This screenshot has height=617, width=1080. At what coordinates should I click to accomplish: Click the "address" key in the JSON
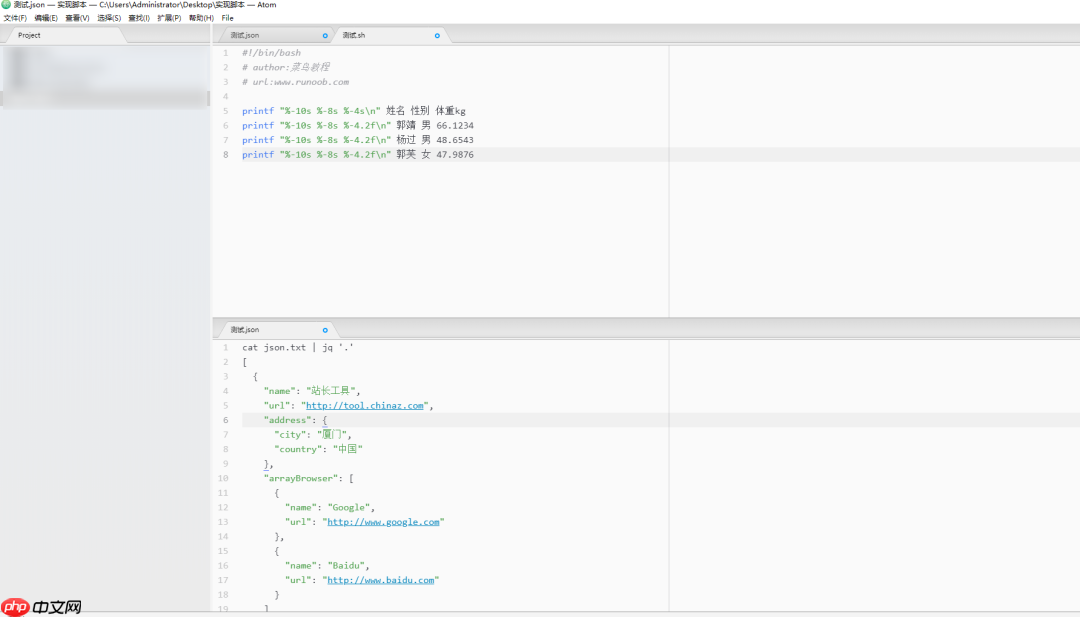(x=287, y=420)
